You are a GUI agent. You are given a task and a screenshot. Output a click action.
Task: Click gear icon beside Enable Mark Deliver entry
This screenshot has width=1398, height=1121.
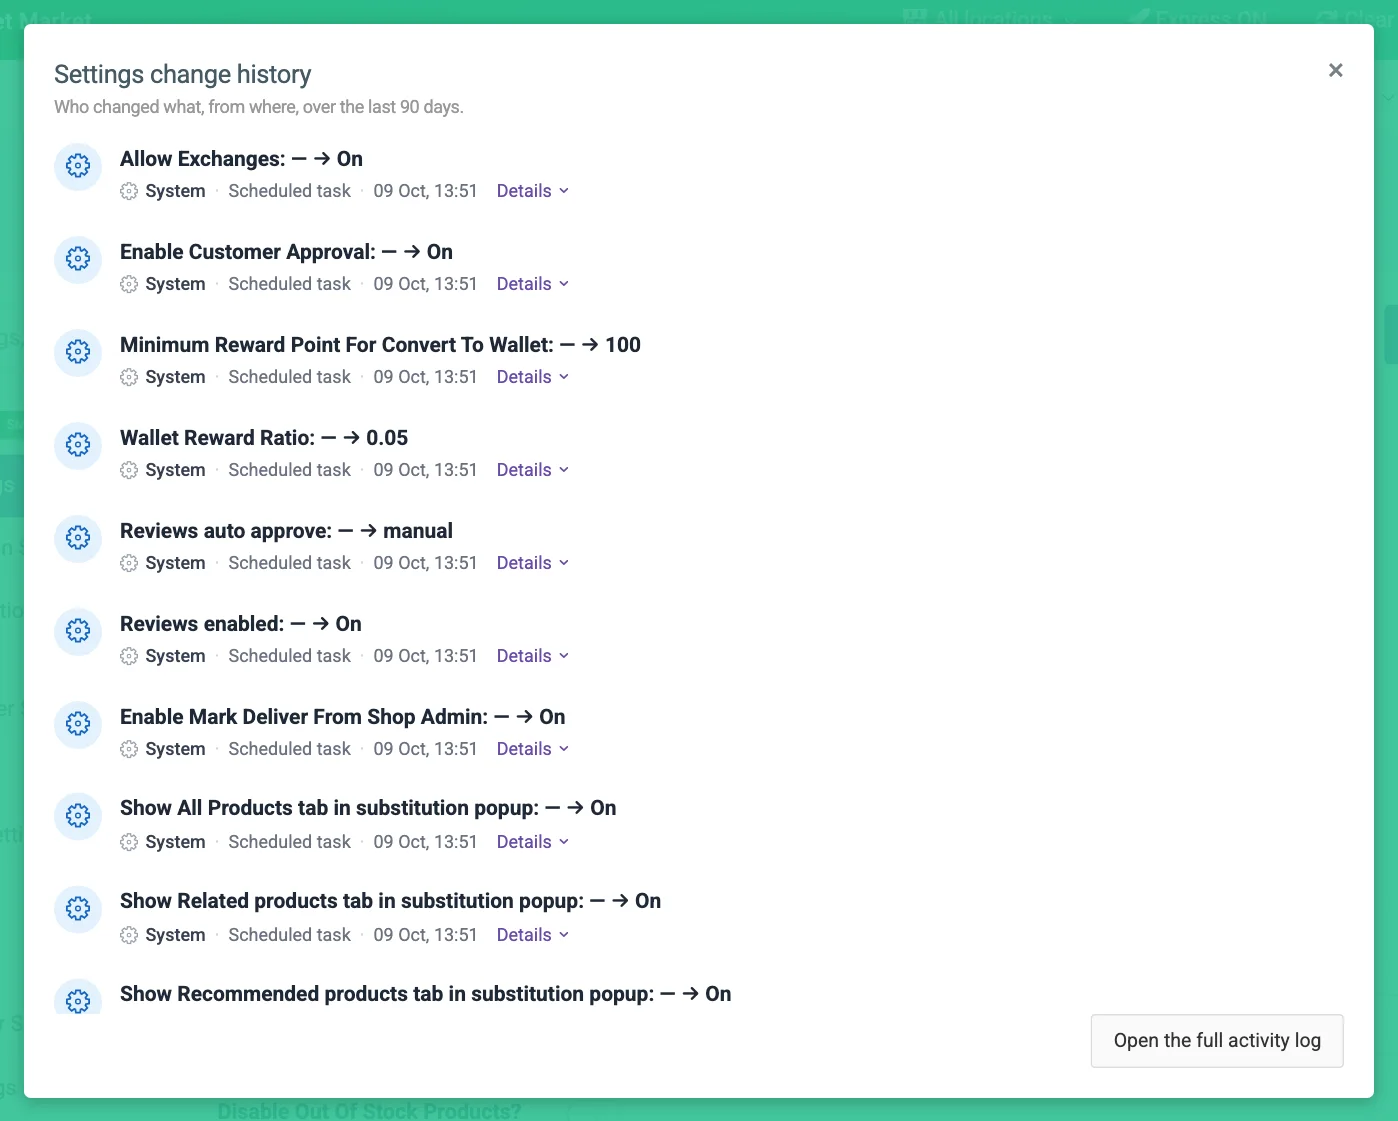click(x=78, y=724)
